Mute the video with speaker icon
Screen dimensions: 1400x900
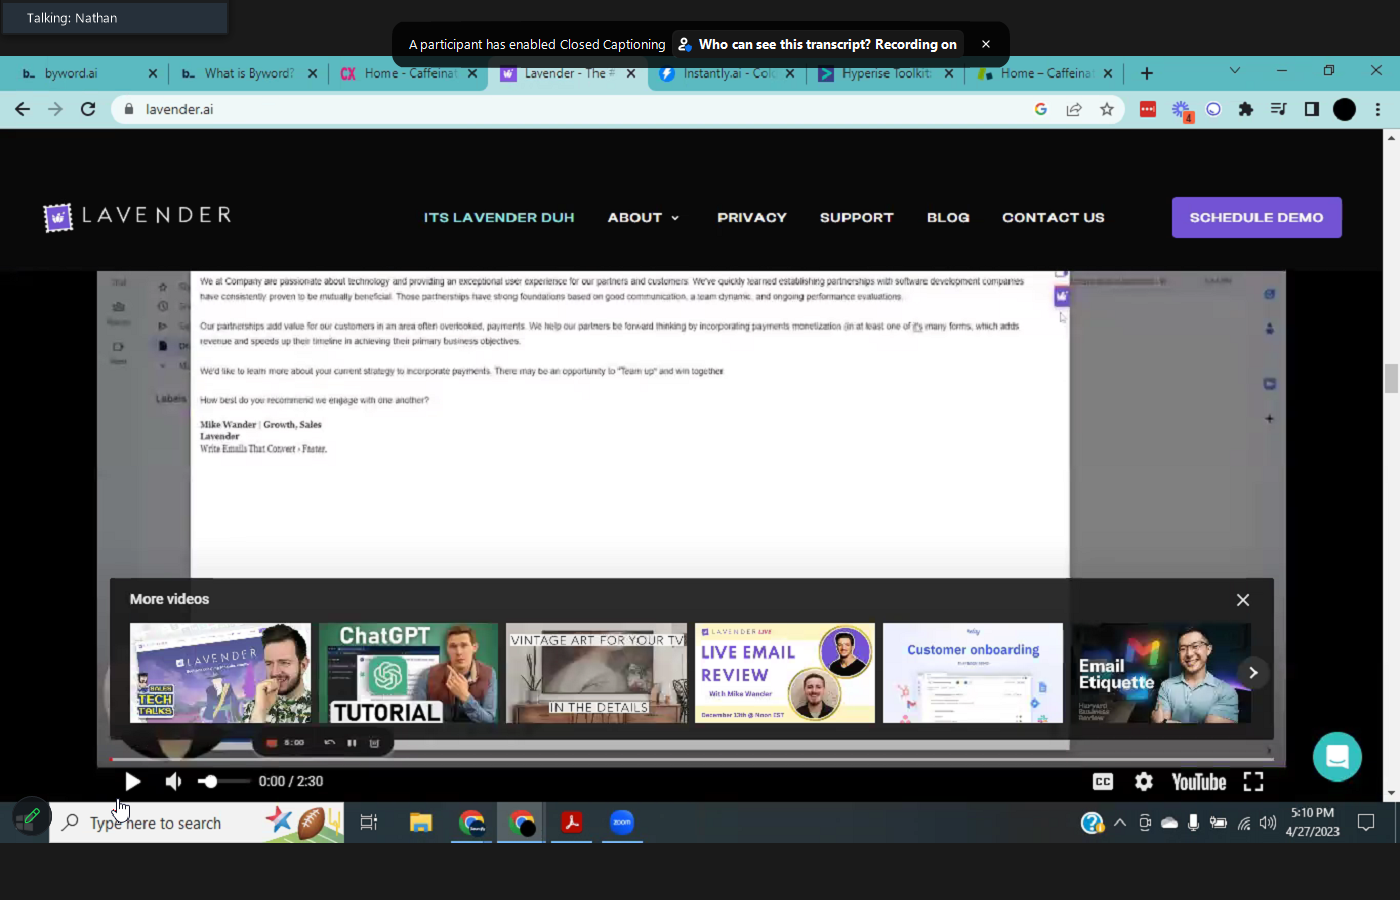point(173,781)
